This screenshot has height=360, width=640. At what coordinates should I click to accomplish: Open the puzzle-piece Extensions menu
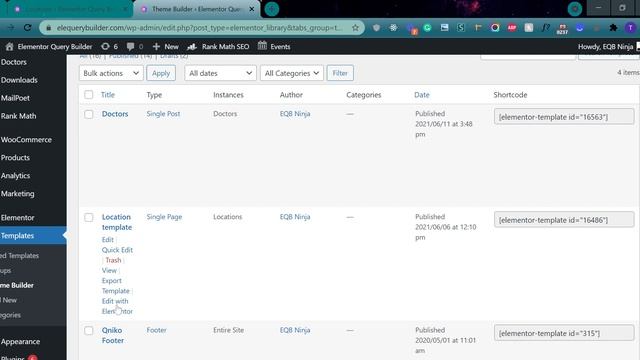pyautogui.click(x=613, y=28)
